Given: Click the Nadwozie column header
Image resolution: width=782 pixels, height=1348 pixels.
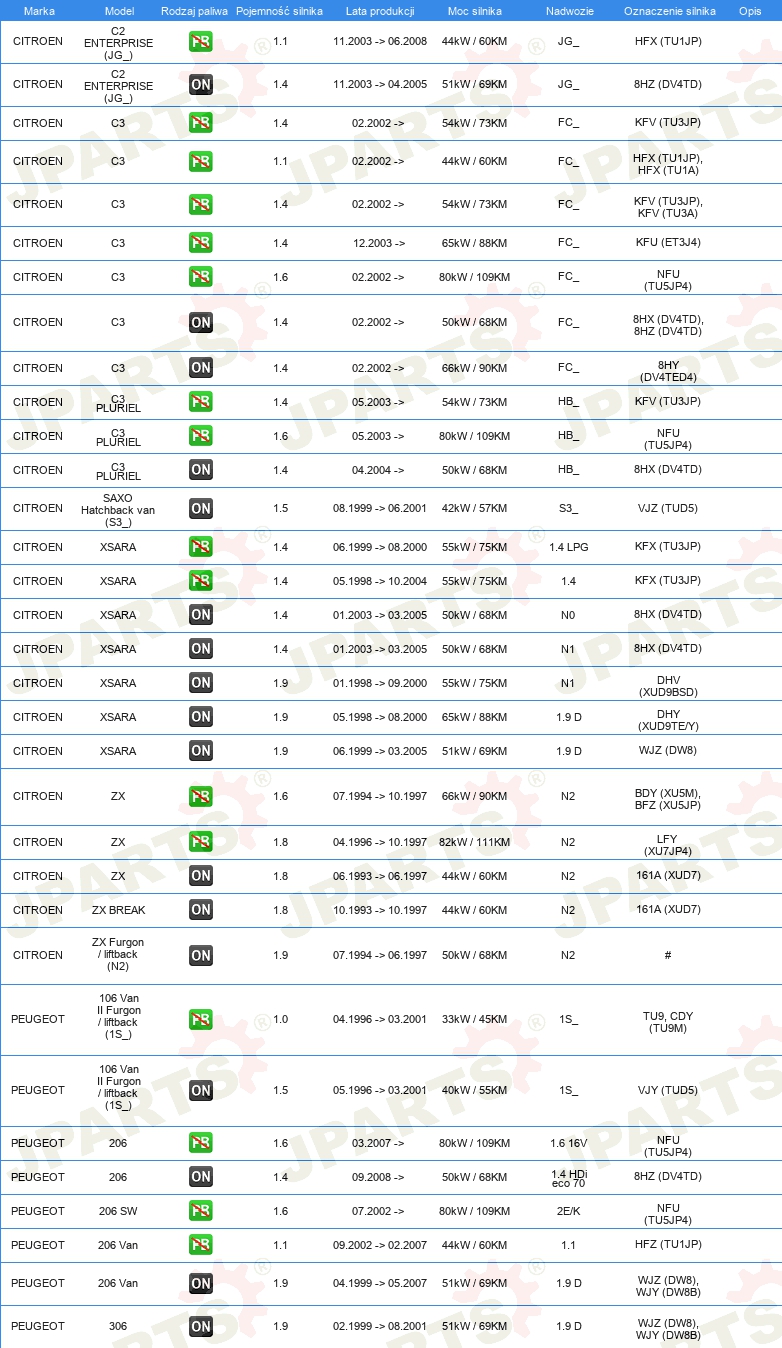Looking at the screenshot, I should (x=568, y=10).
